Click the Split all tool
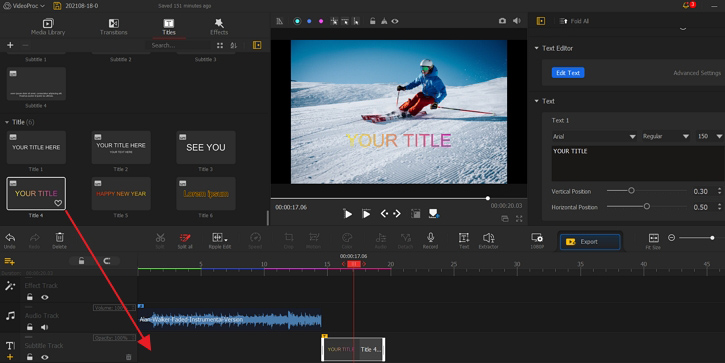Viewport: 725px width, 363px height. 185,238
